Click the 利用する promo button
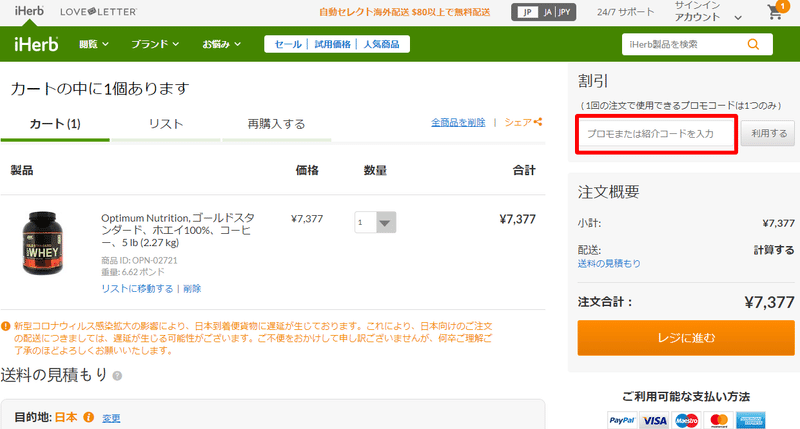This screenshot has width=800, height=429. (x=768, y=134)
